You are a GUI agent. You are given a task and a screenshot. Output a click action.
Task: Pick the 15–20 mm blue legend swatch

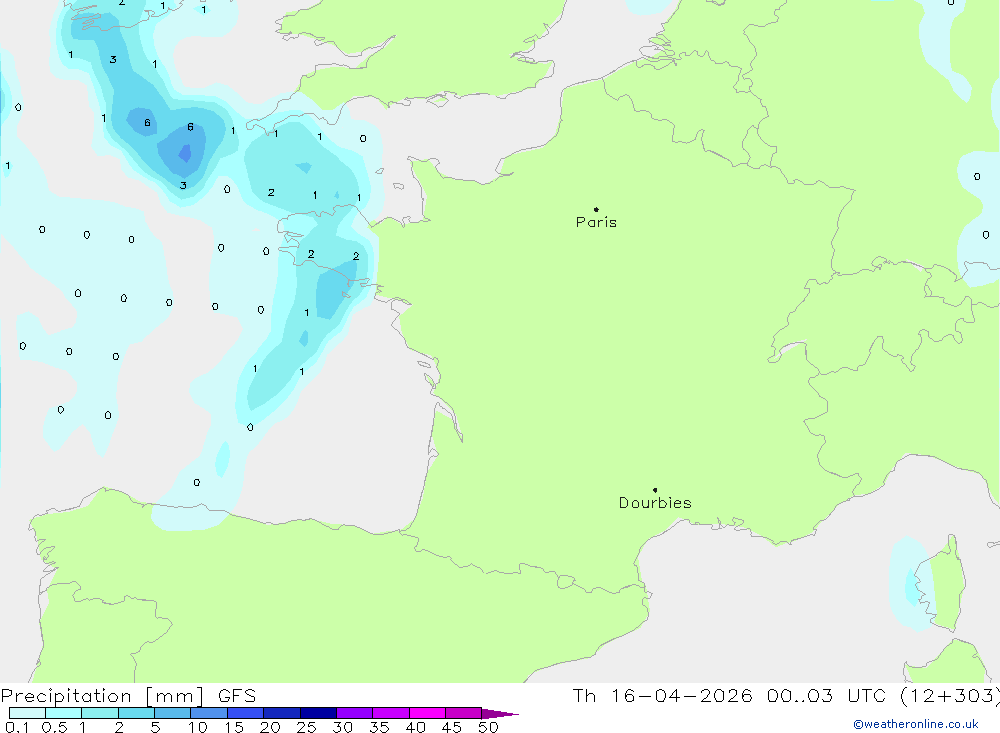pyautogui.click(x=246, y=713)
